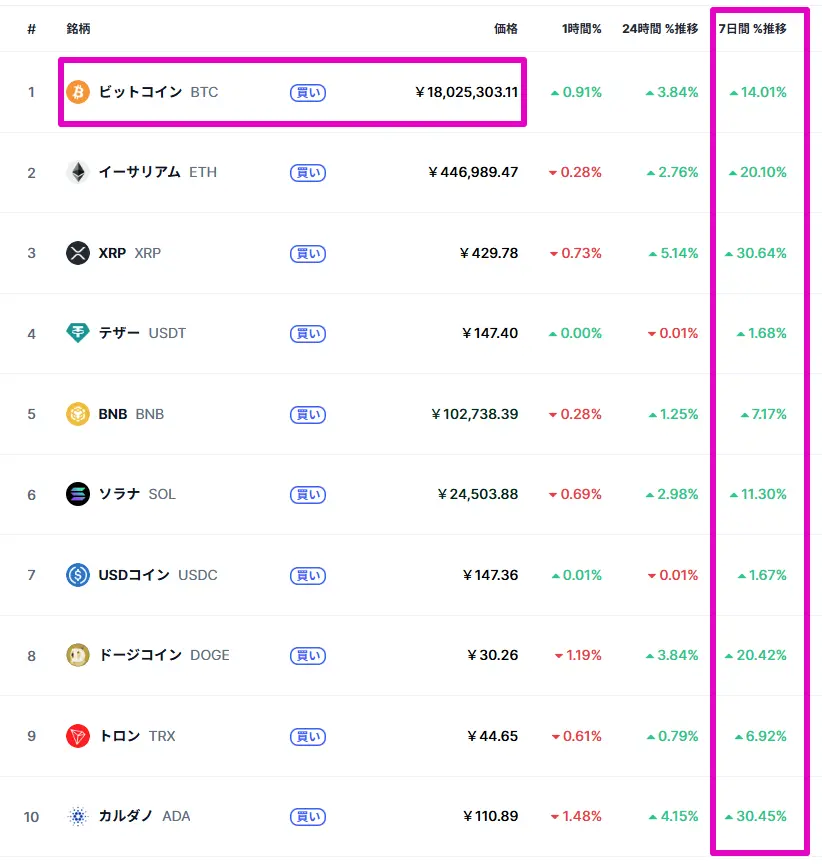Image resolution: width=822 pixels, height=864 pixels.
Task: Click the XRP black logo icon
Action: click(x=78, y=253)
